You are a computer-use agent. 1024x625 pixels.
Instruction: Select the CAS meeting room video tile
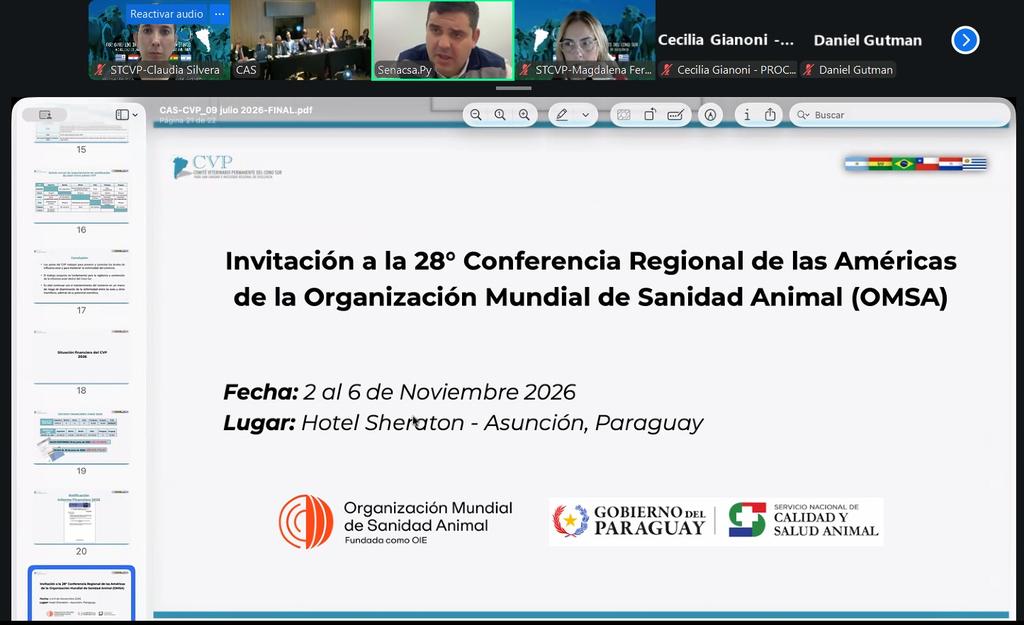[301, 40]
